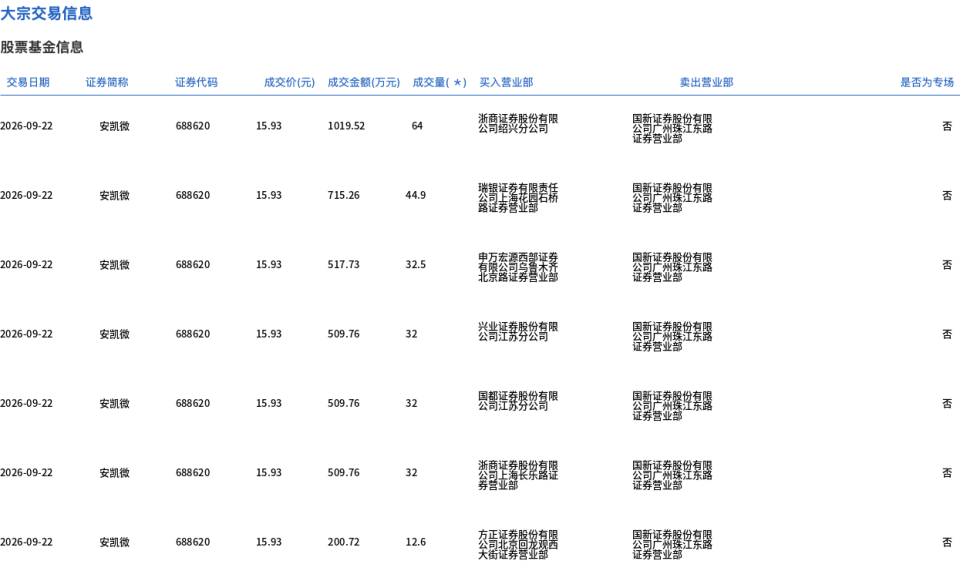Select buyer 瑞银证券有限责任公司上海花园石桥路证券营业部
This screenshot has height=581, width=960.
(x=518, y=198)
